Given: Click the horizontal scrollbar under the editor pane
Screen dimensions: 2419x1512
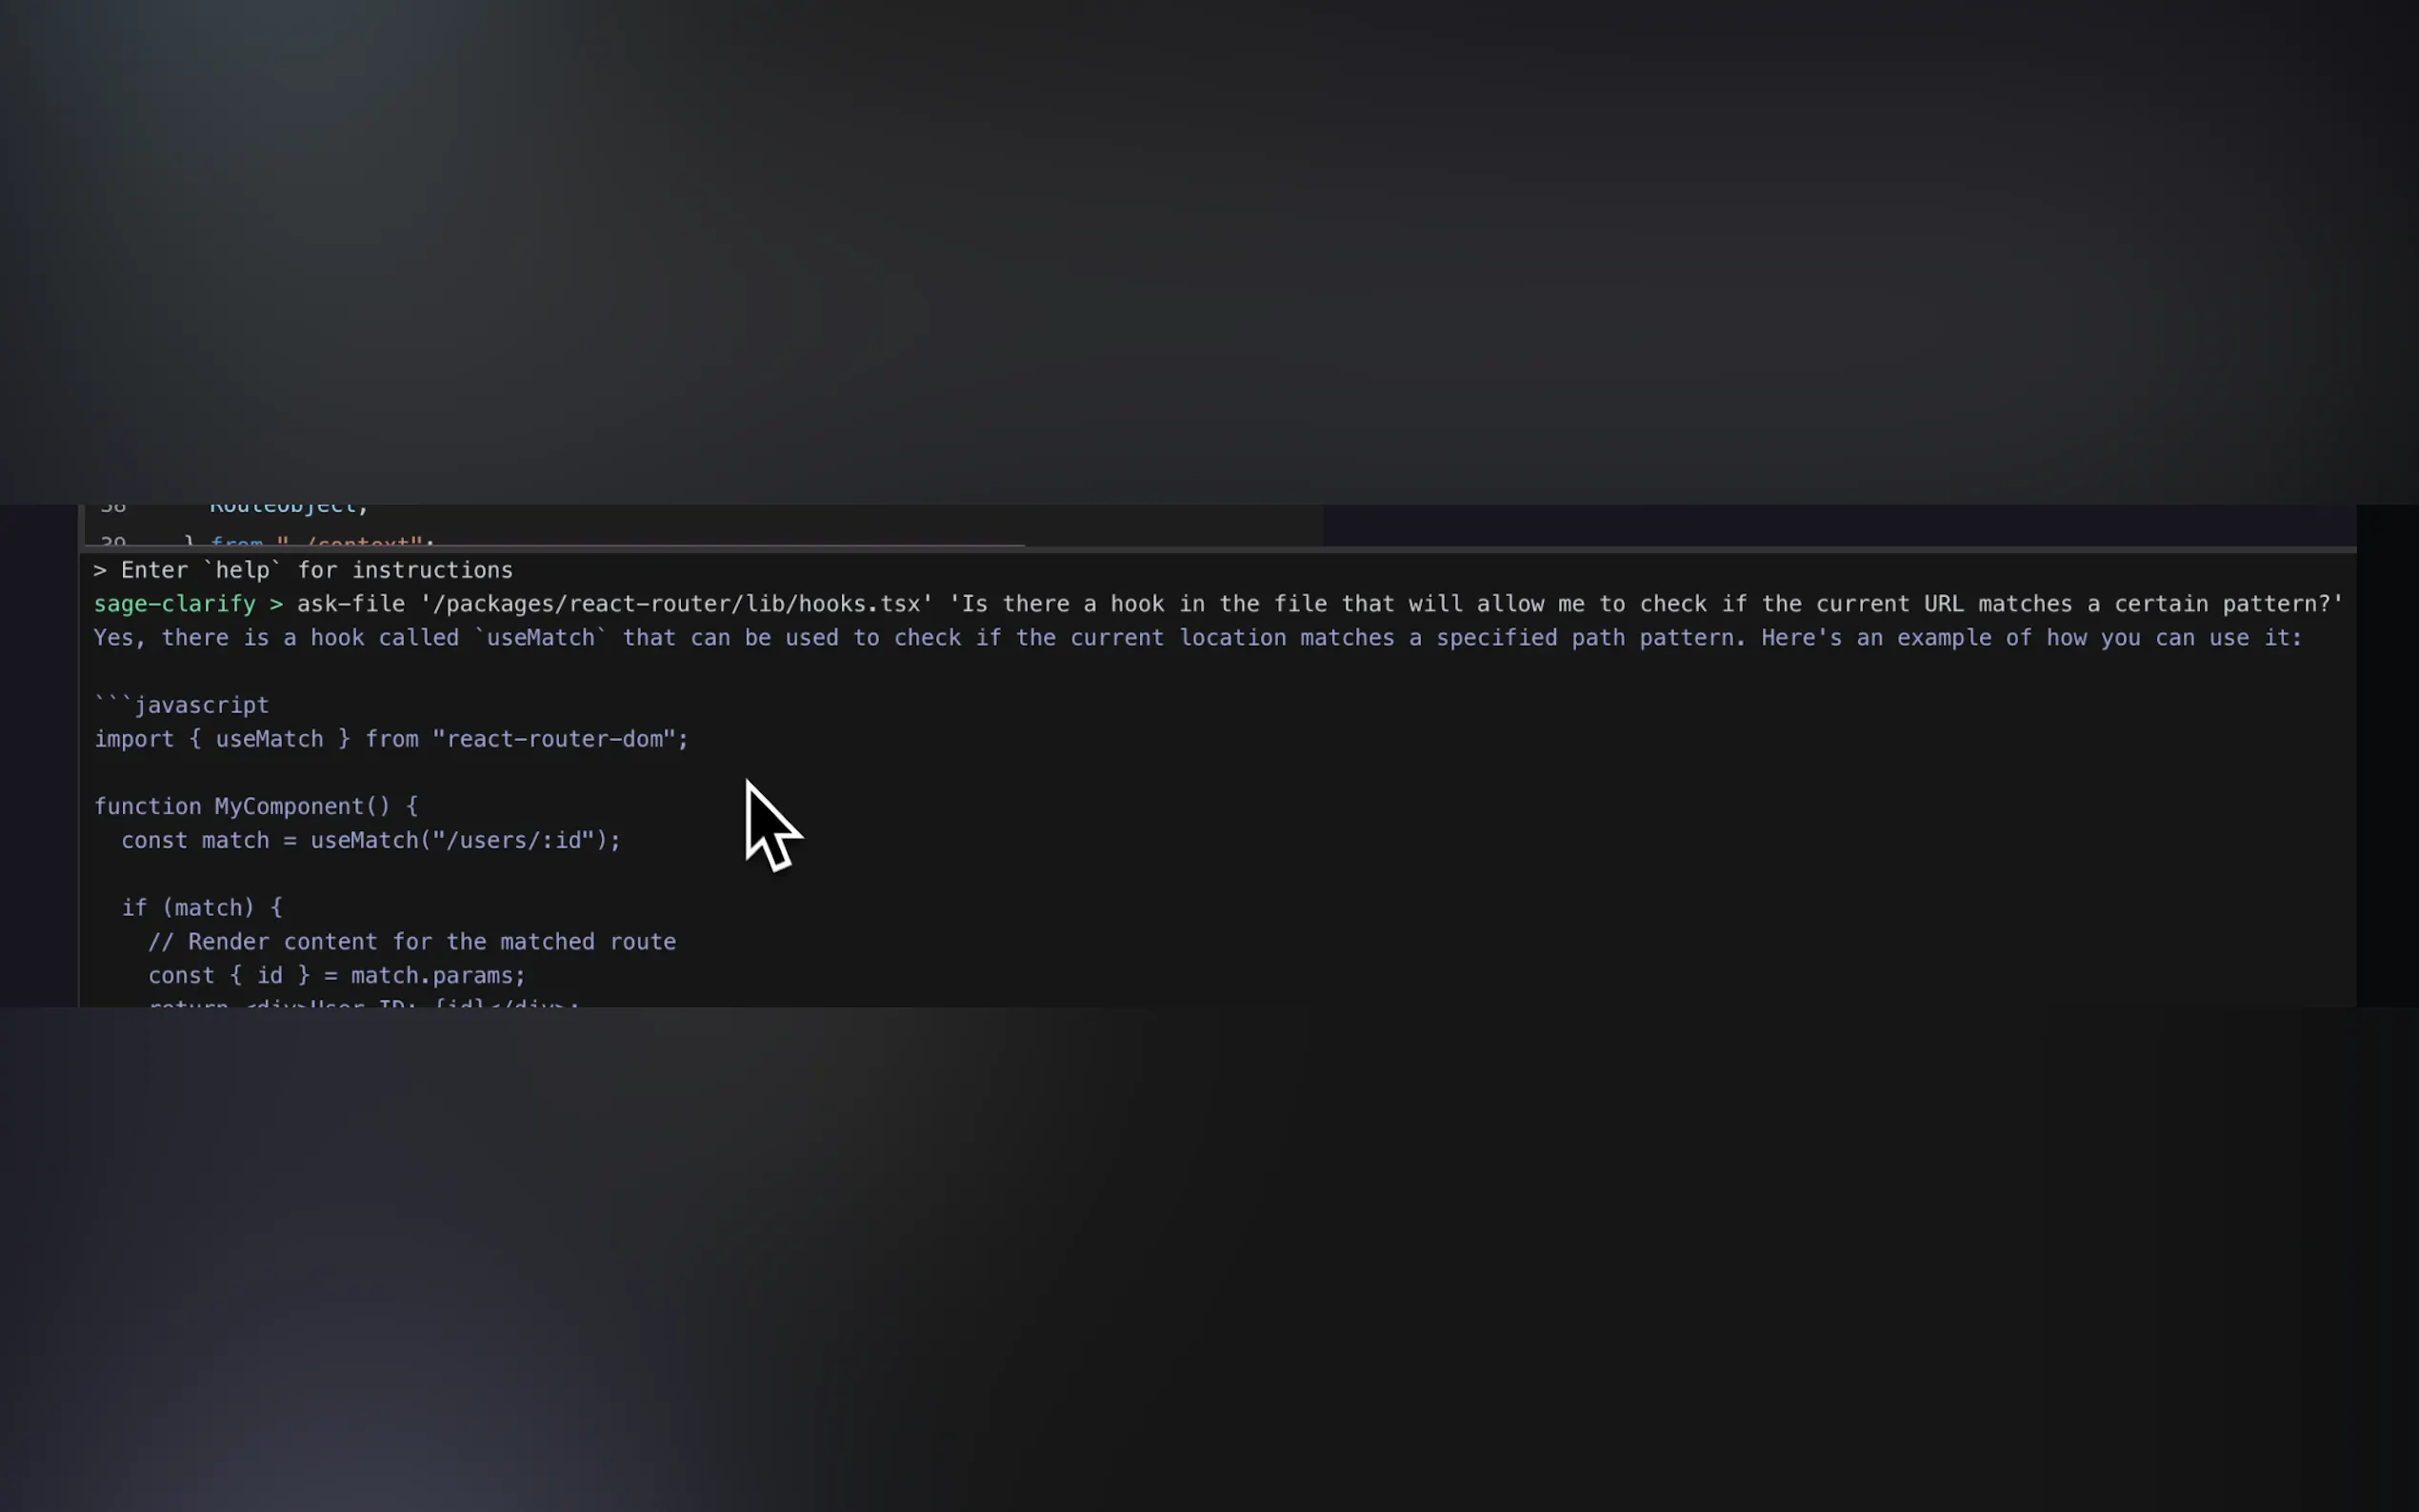Looking at the screenshot, I should pyautogui.click(x=555, y=546).
